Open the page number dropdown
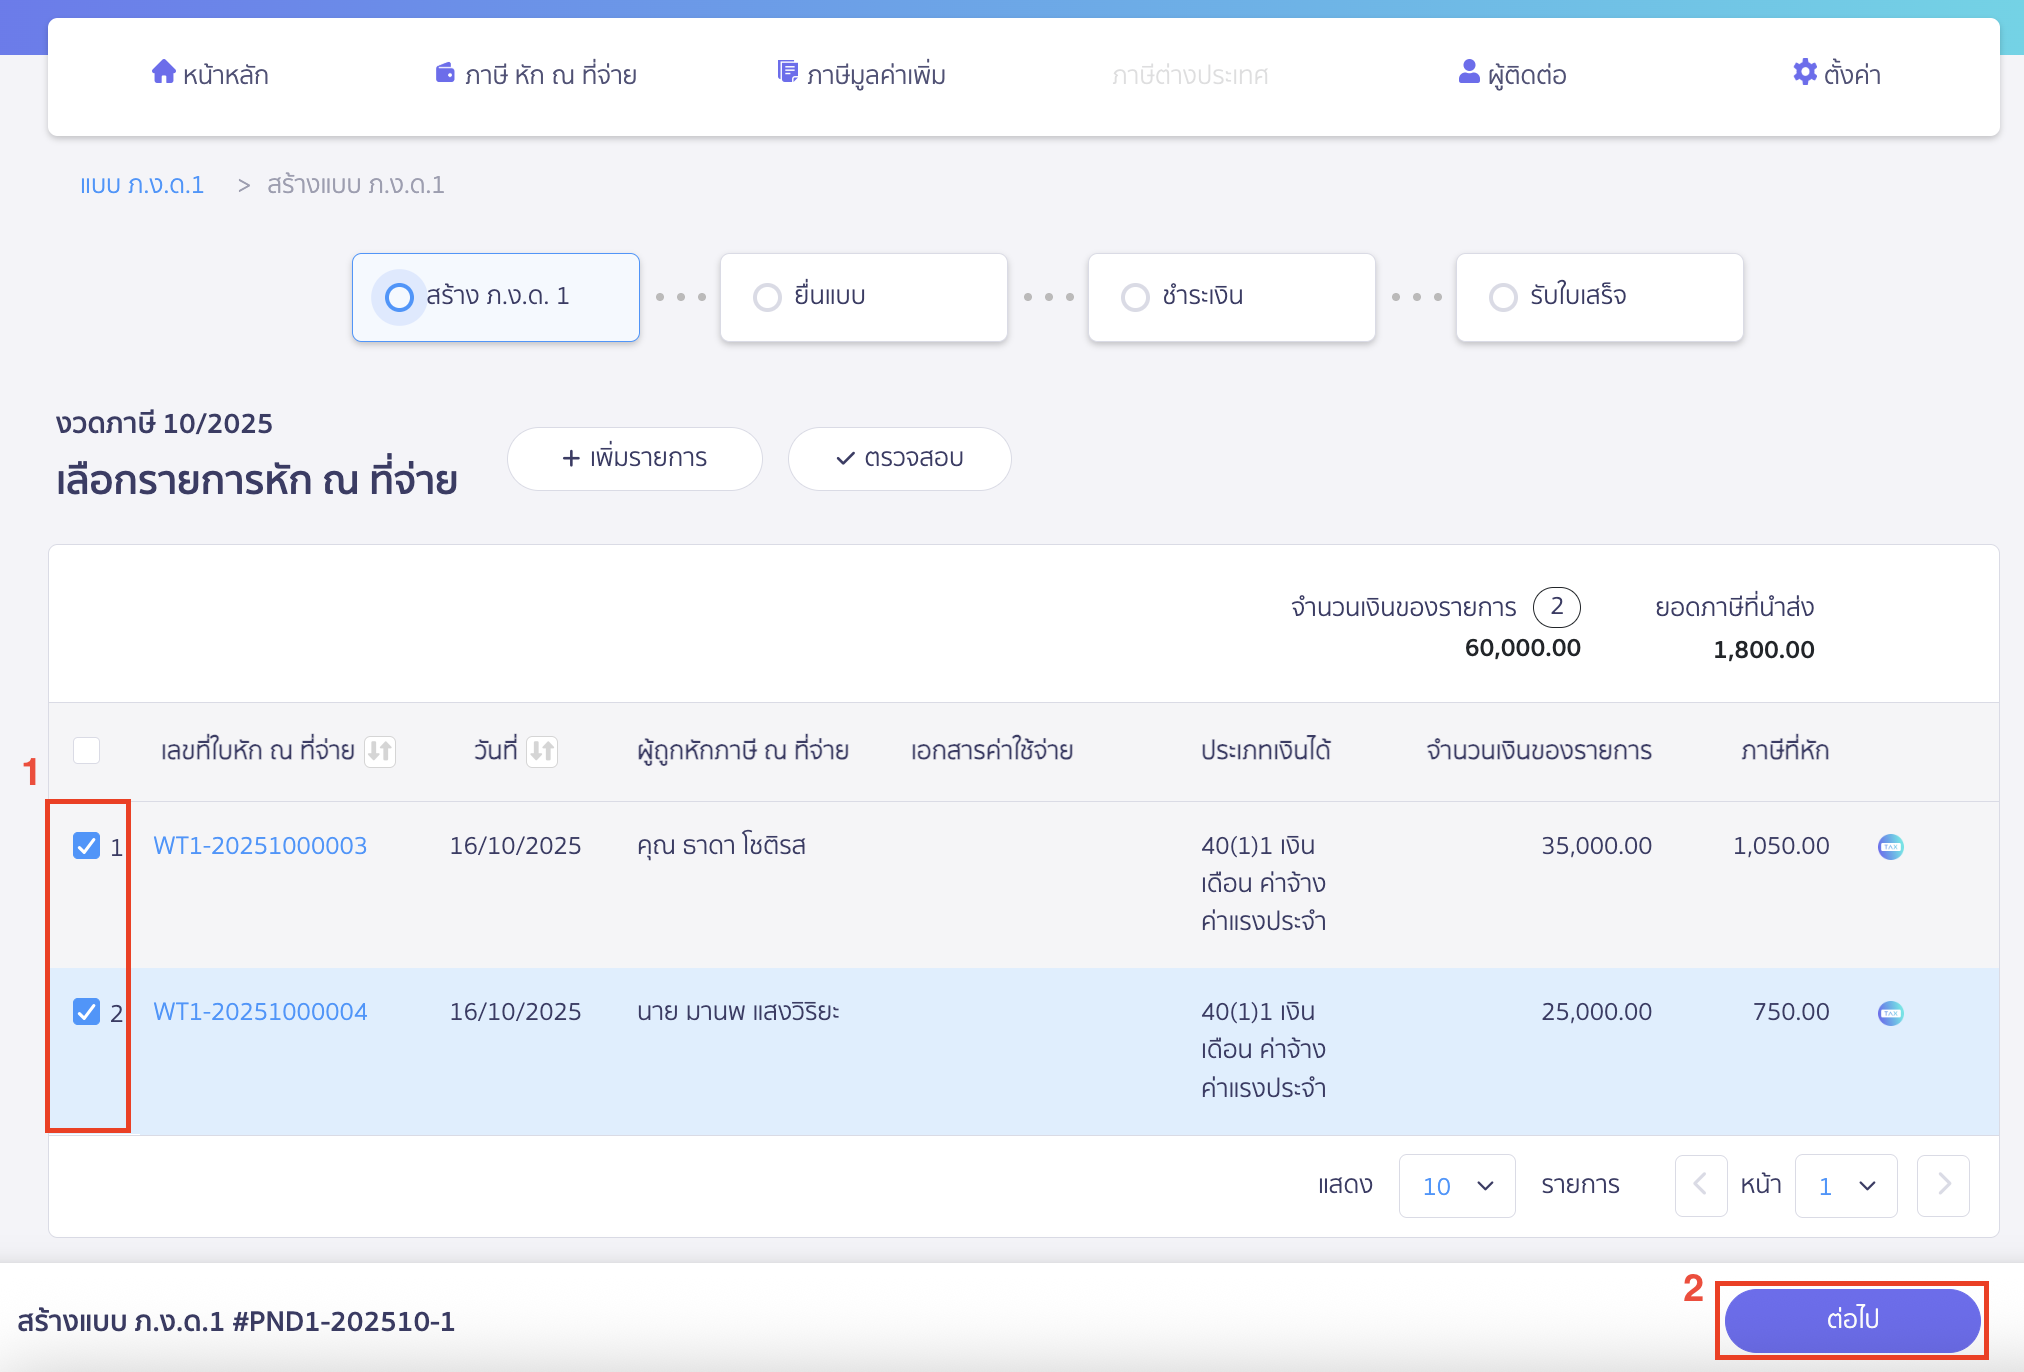2024x1372 pixels. pos(1845,1186)
